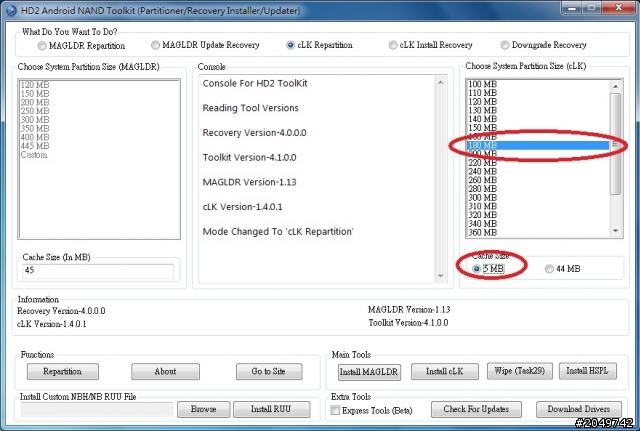The width and height of the screenshot is (640, 431).
Task: Click cLK partition list scroll up arrow
Action: [x=616, y=86]
